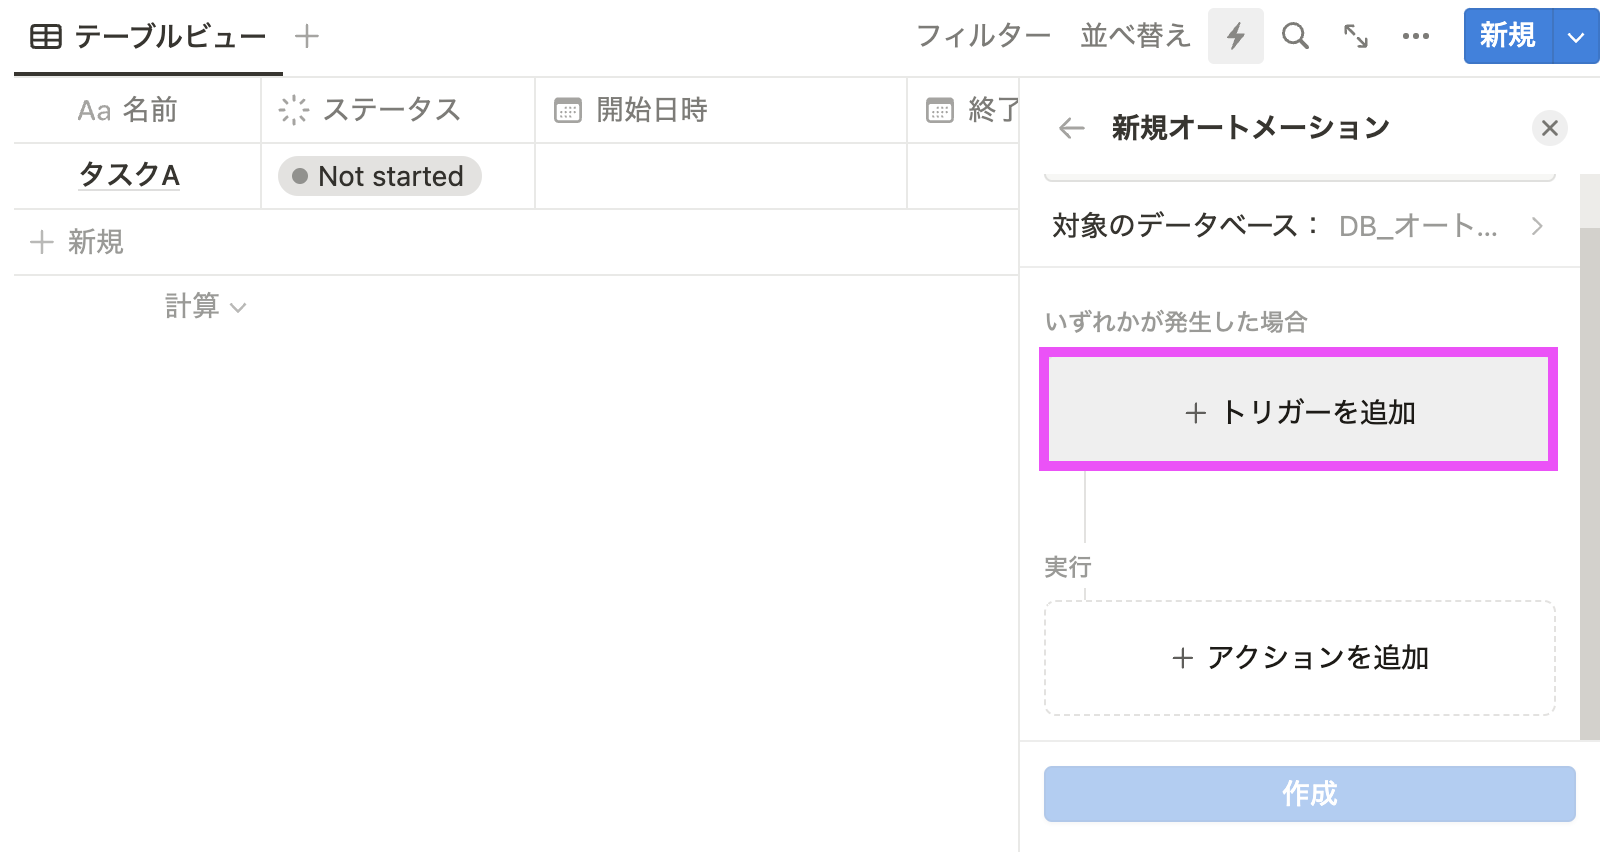
Task: Click the blue 新規 button
Action: coord(1508,36)
